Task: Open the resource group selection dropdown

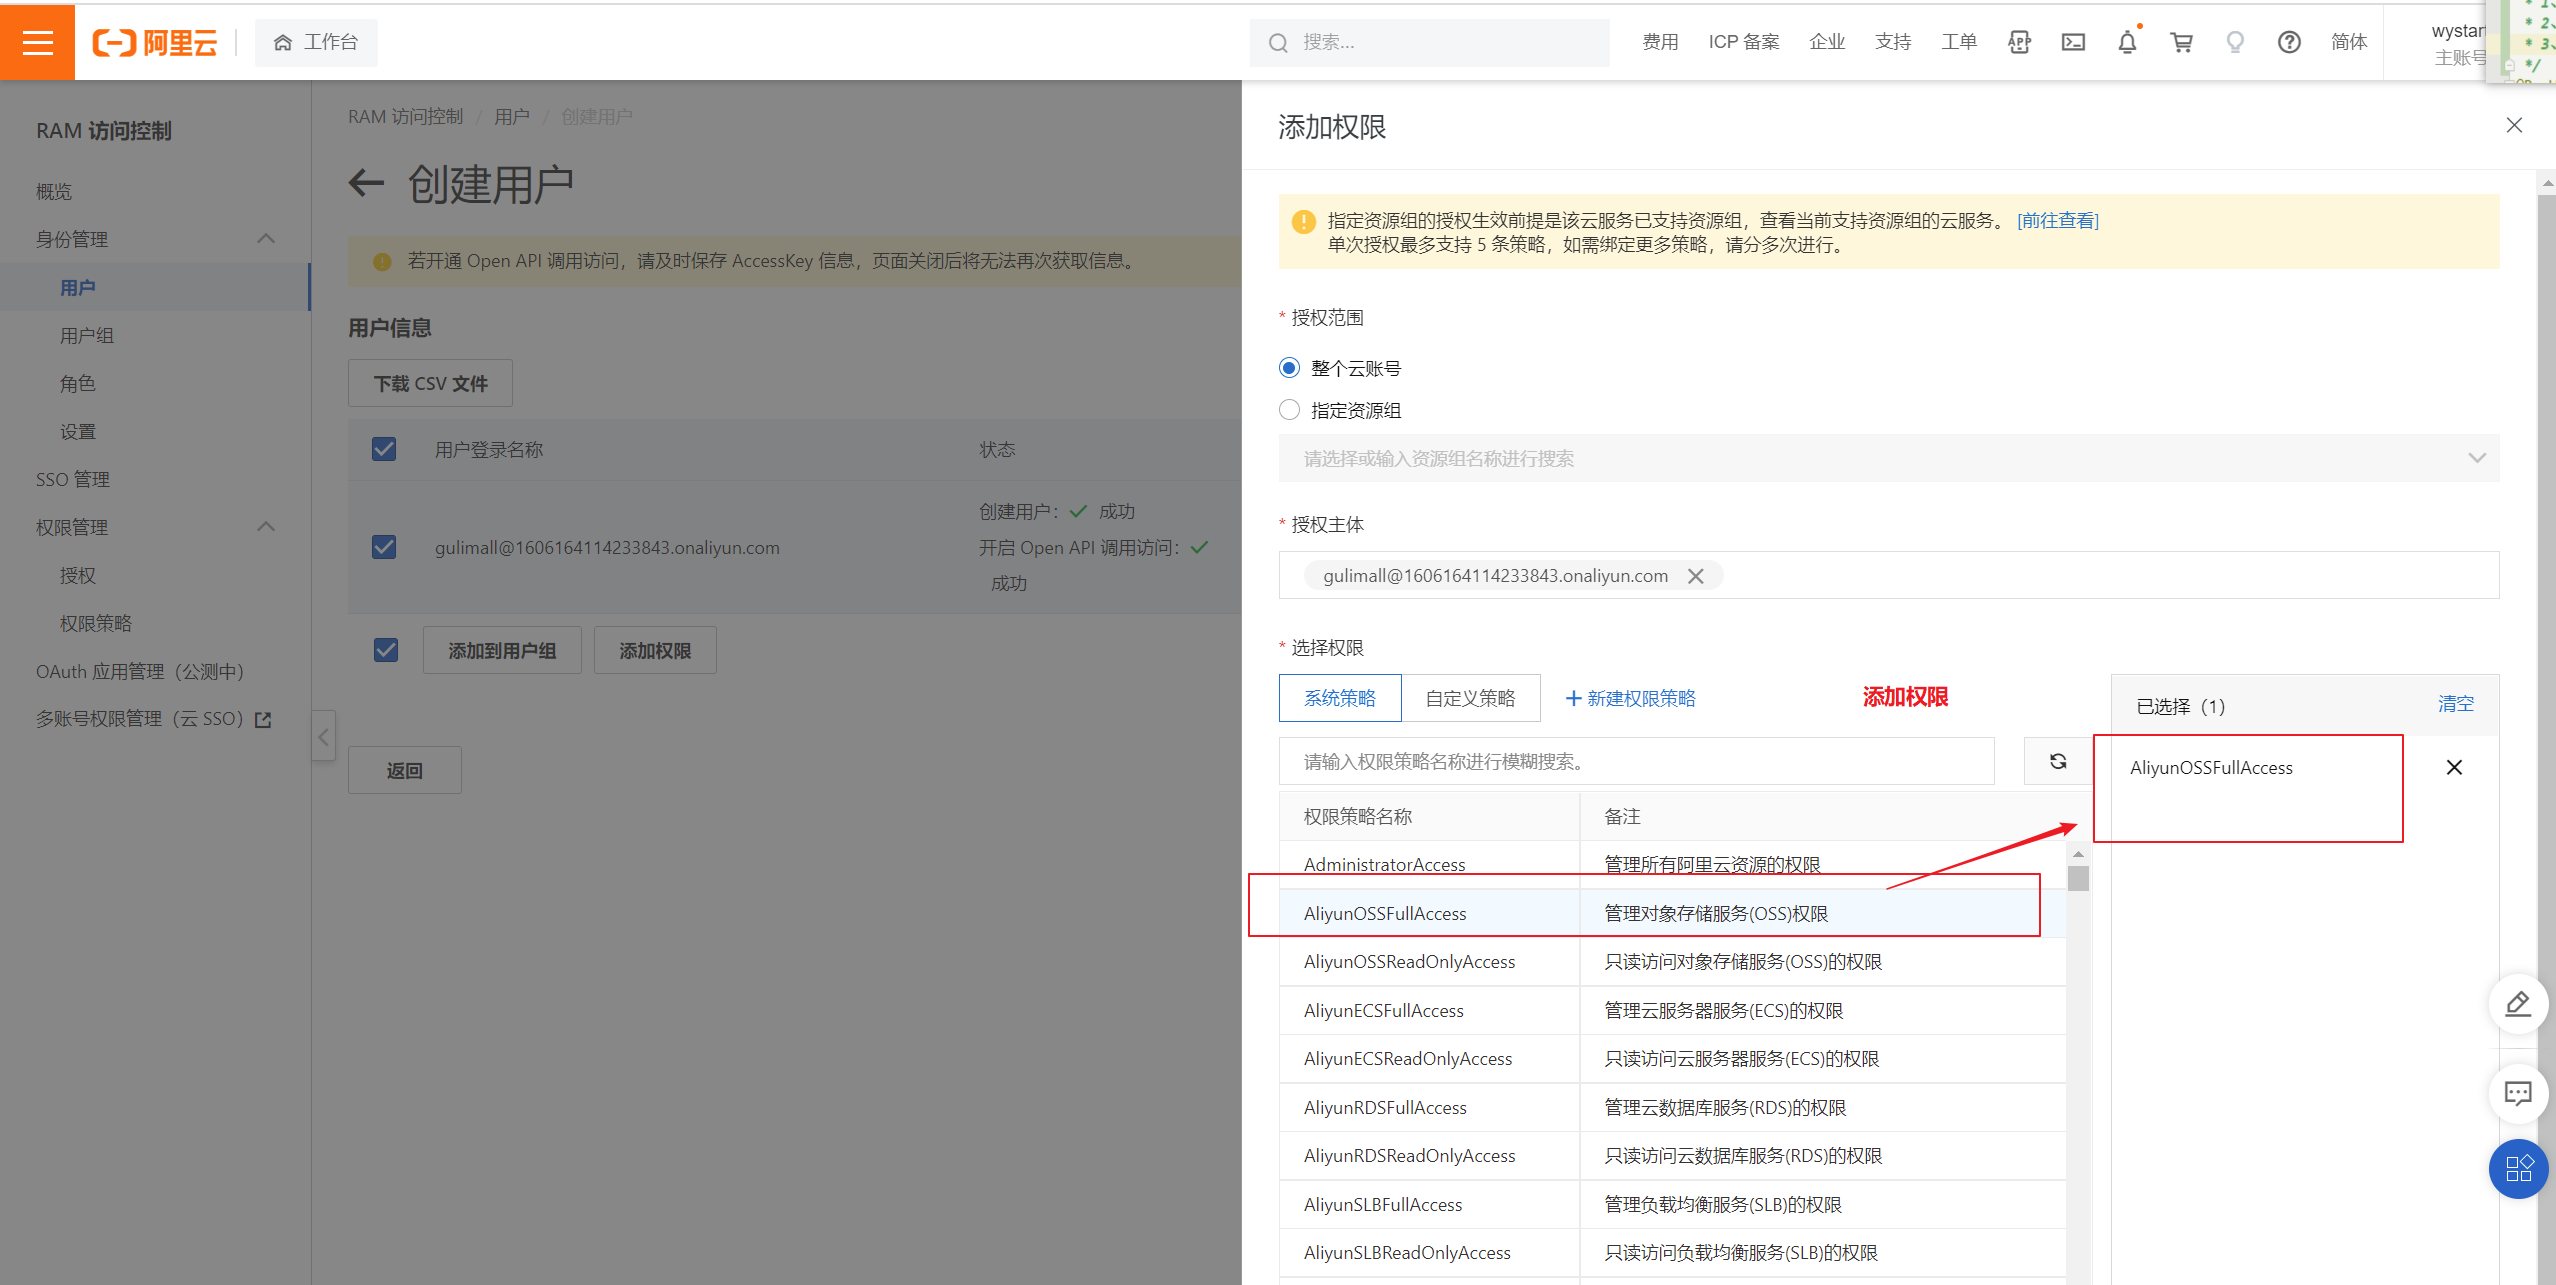Action: (x=1888, y=458)
